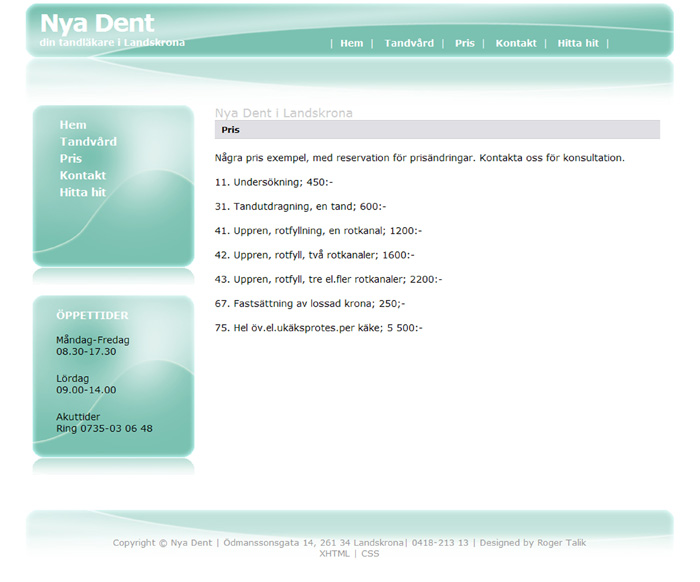Click the XHTML validation link in footer
700x582 pixels.
click(334, 554)
